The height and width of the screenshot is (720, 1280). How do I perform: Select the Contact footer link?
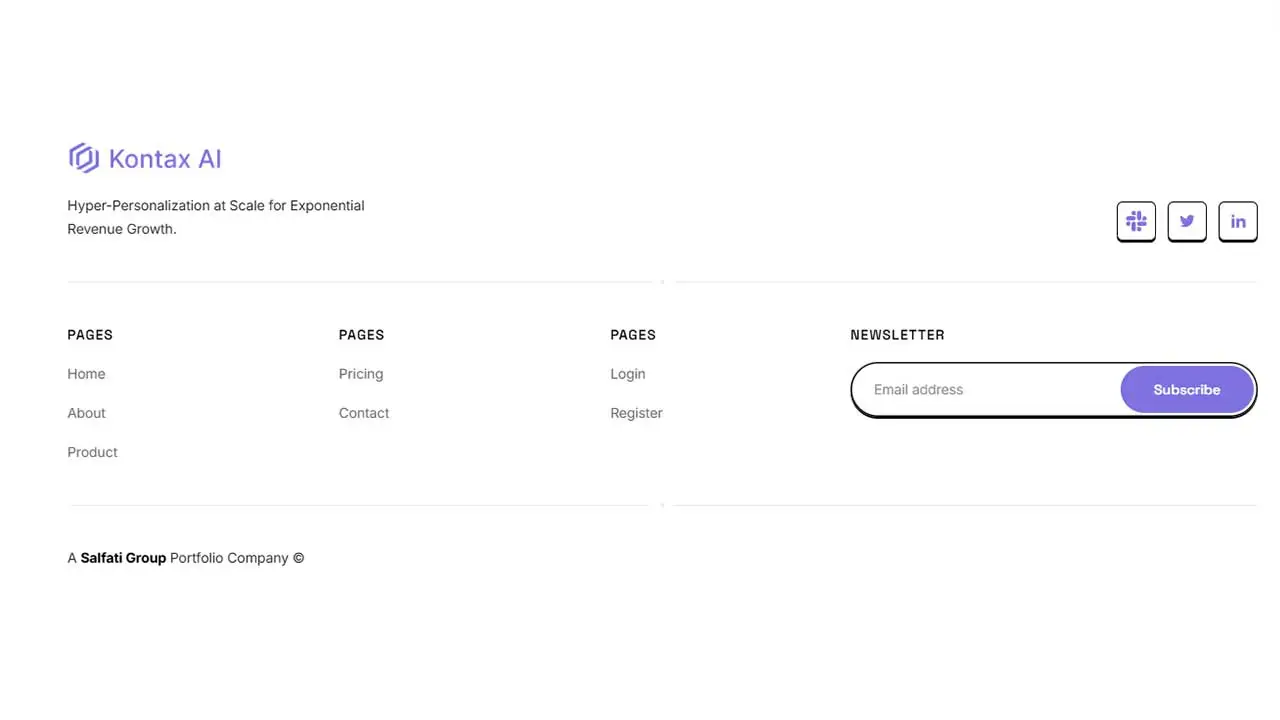click(364, 413)
